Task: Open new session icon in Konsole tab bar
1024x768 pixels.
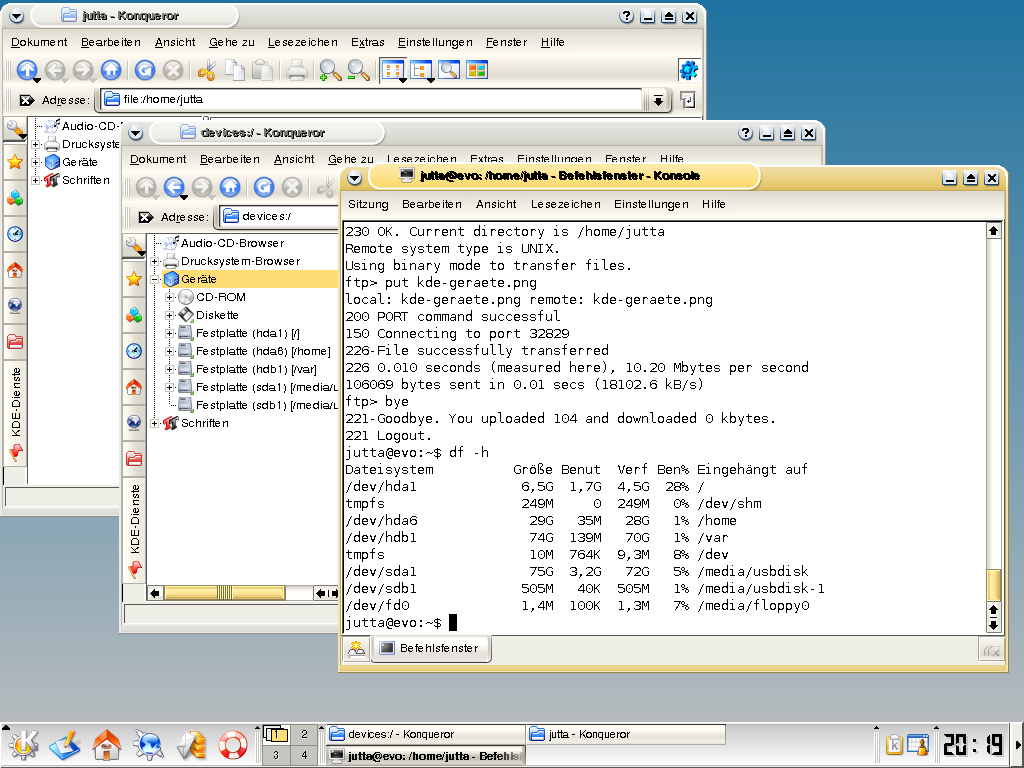Action: tap(357, 648)
